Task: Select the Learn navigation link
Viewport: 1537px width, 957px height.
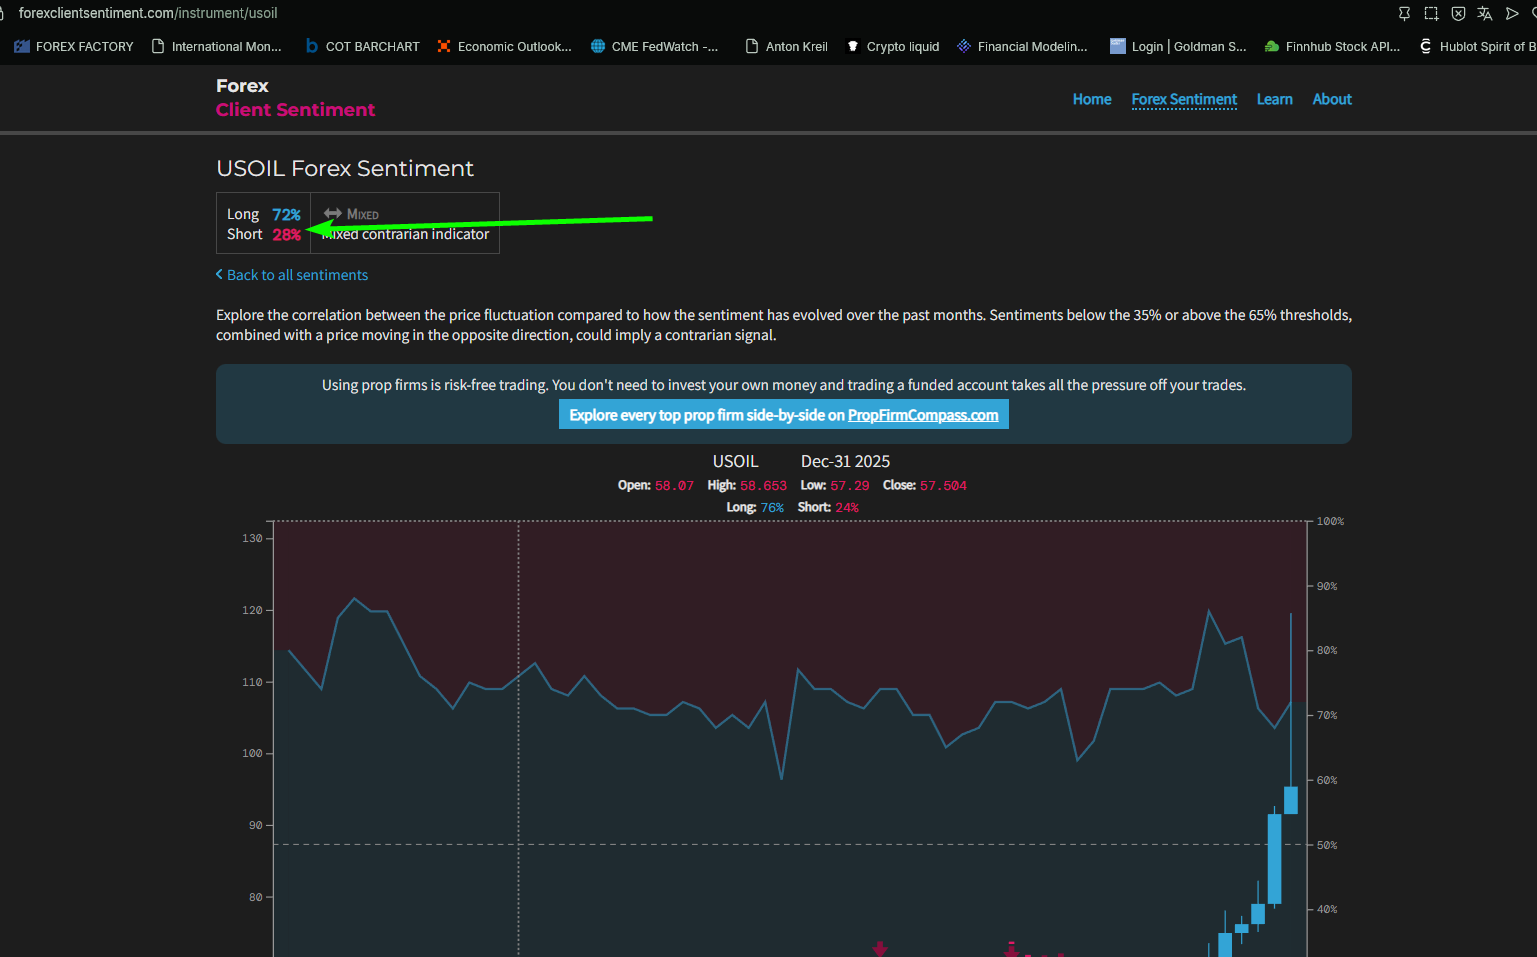Action: pyautogui.click(x=1274, y=99)
